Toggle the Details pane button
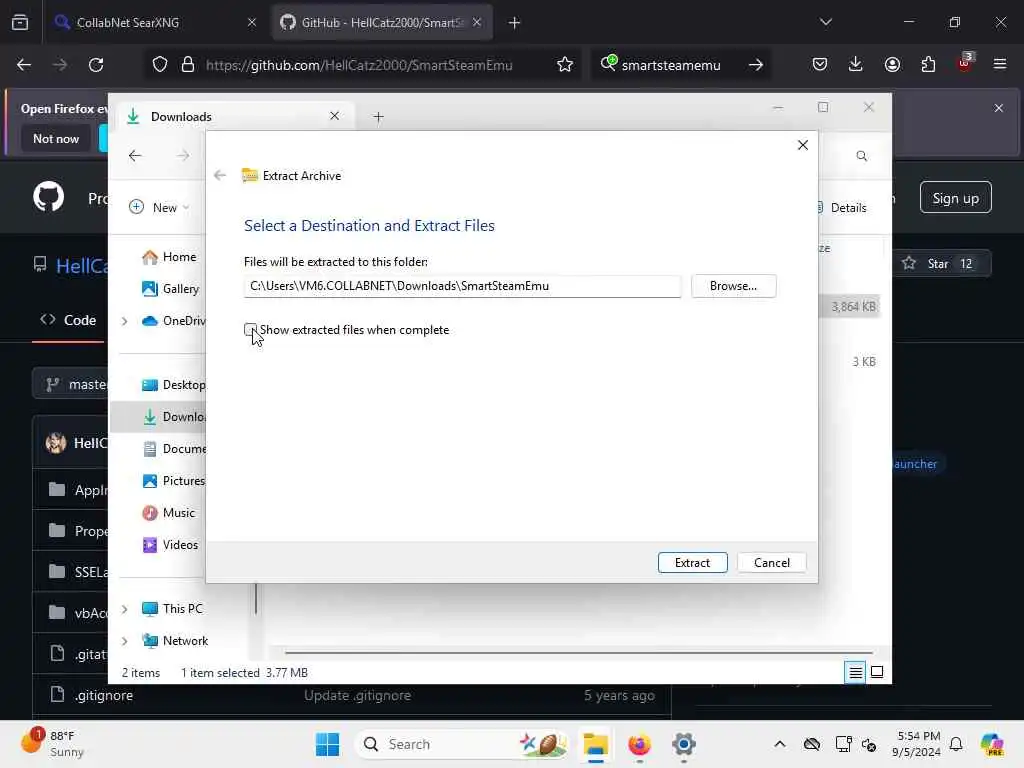Screen dimensions: 1024x768 [842, 208]
